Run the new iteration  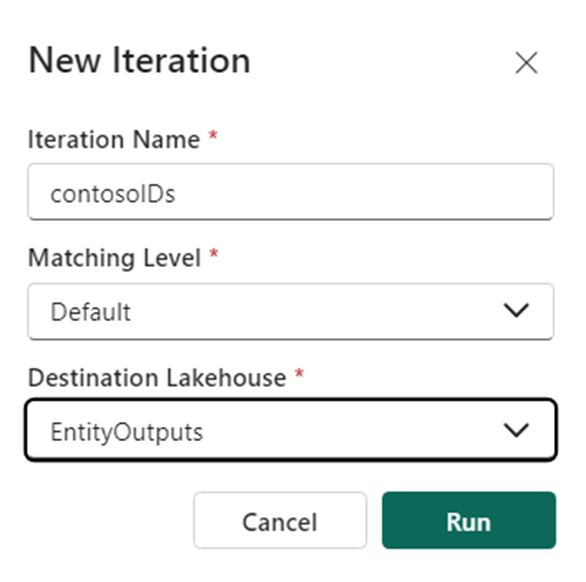pyautogui.click(x=469, y=520)
